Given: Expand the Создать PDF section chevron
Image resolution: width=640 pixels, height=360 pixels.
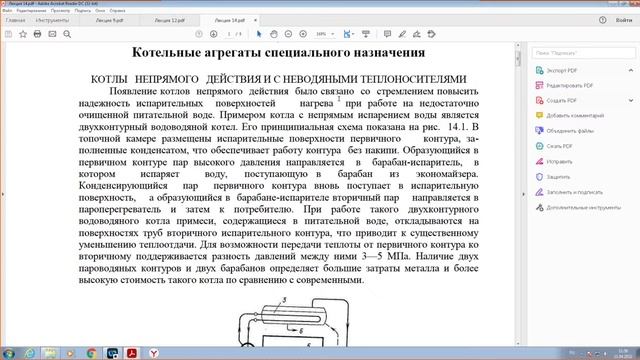Looking at the screenshot, I should [631, 100].
